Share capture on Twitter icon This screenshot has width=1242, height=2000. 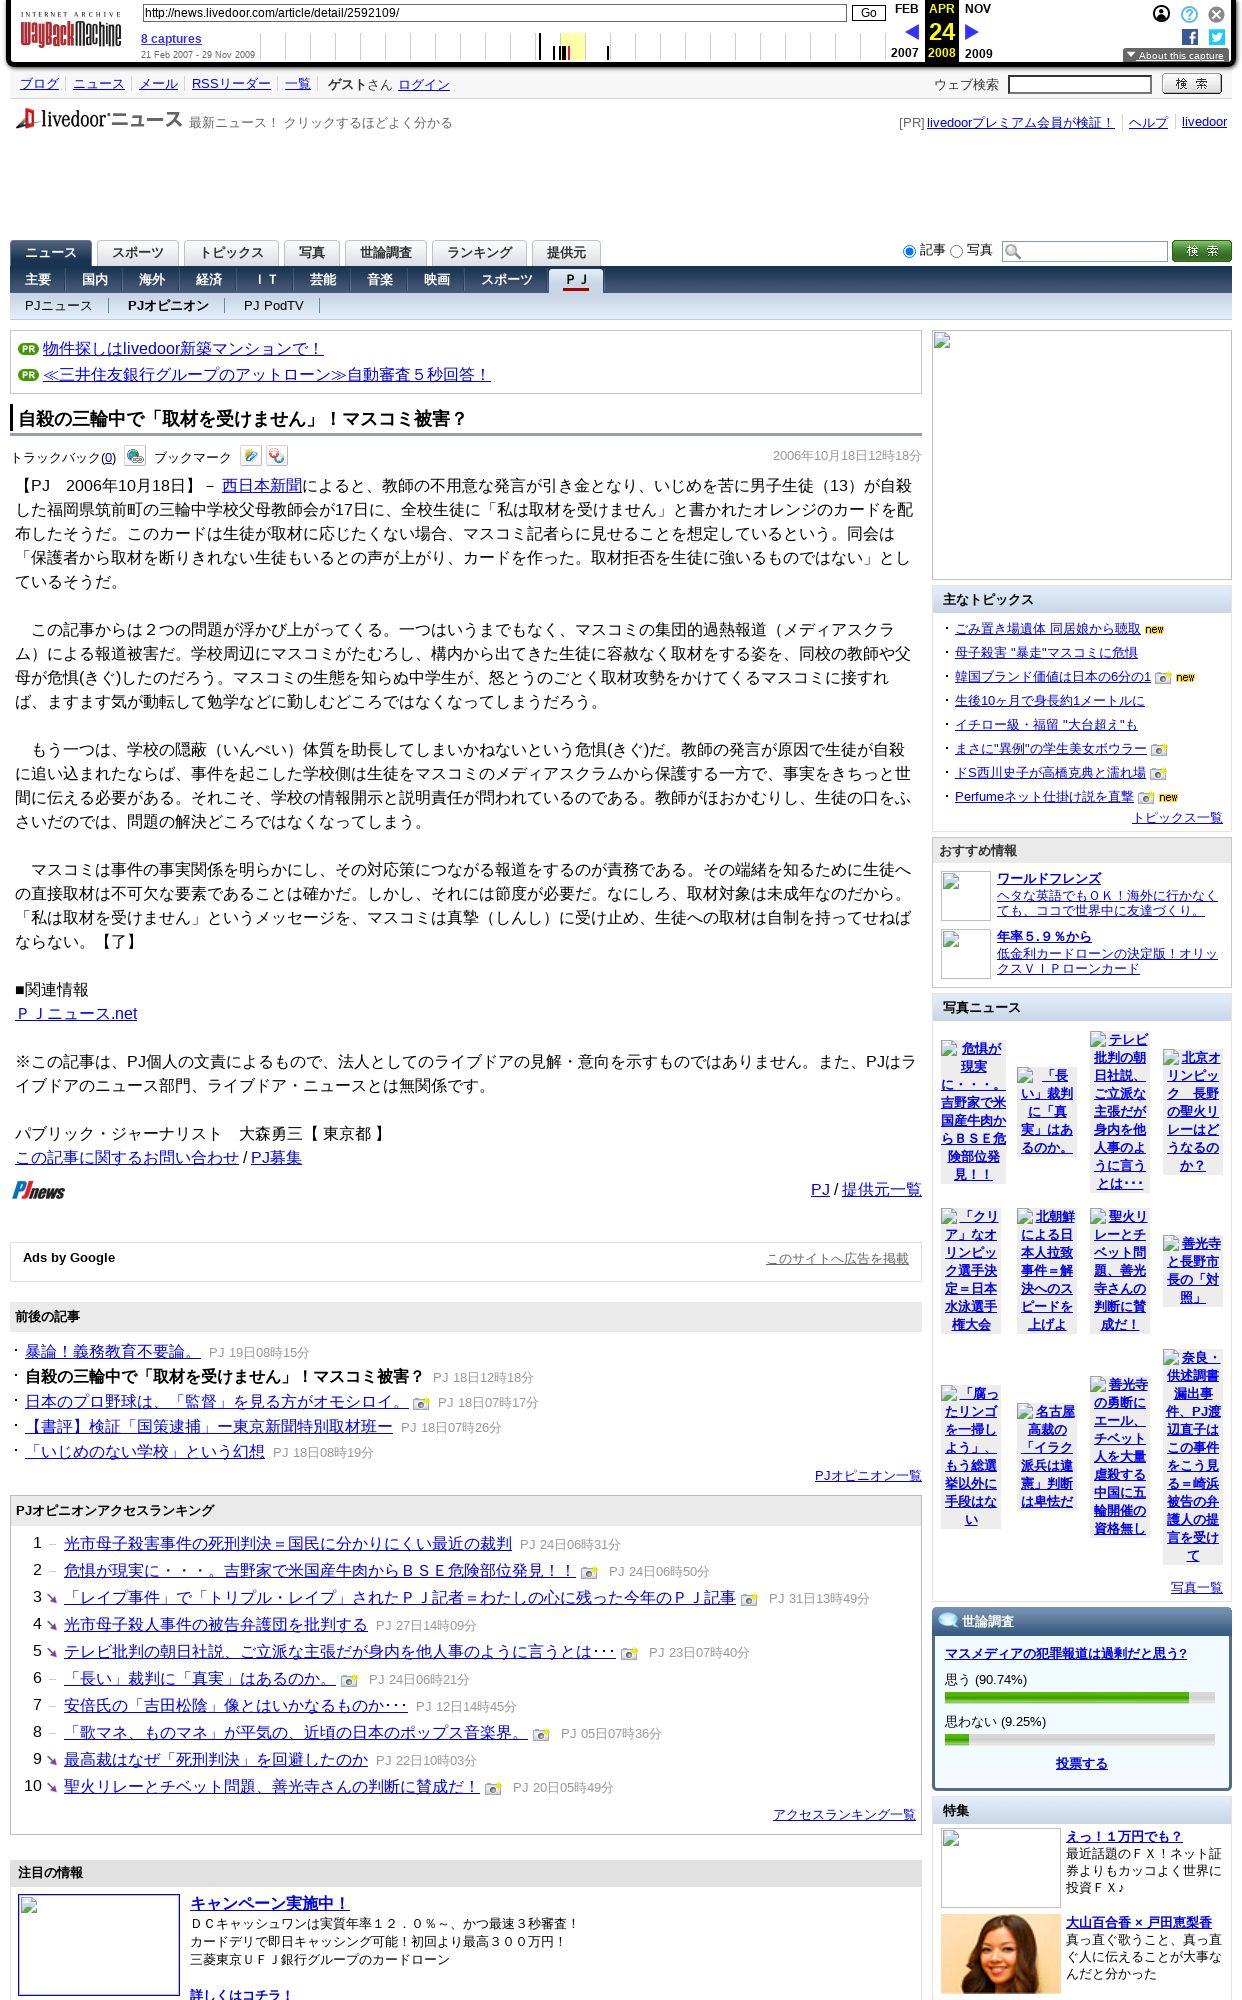1217,37
